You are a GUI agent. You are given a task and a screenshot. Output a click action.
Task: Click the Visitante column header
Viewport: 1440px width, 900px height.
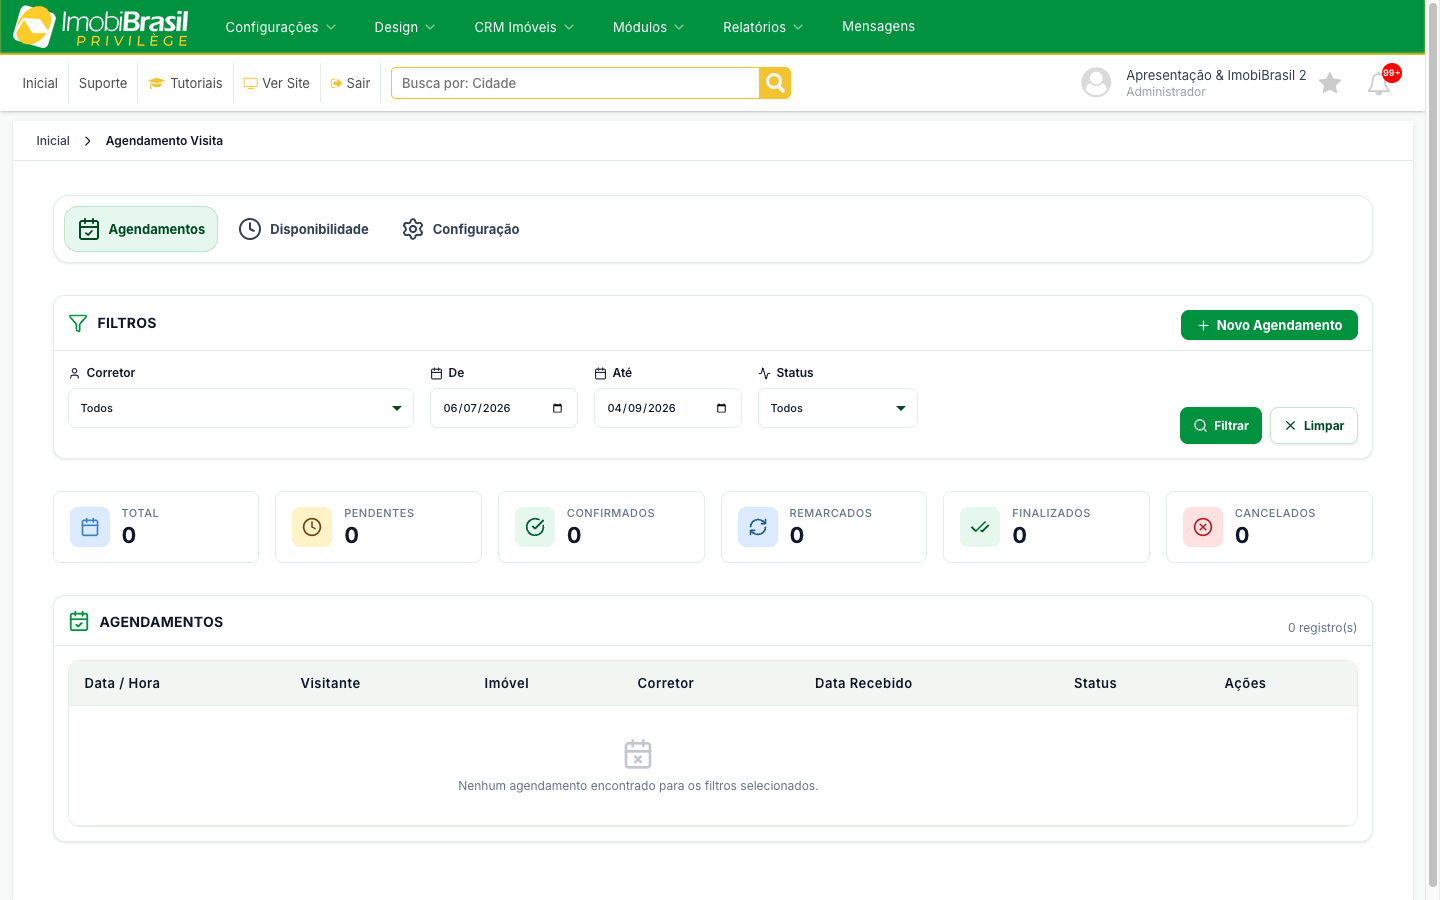(330, 684)
